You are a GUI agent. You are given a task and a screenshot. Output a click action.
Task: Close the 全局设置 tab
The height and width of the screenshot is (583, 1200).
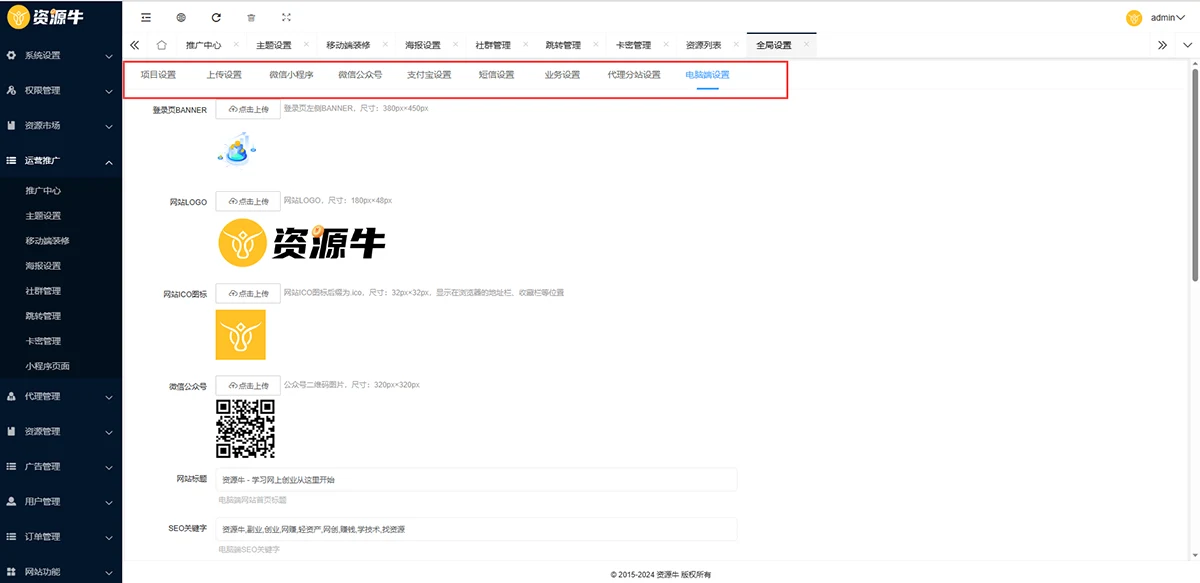point(807,45)
